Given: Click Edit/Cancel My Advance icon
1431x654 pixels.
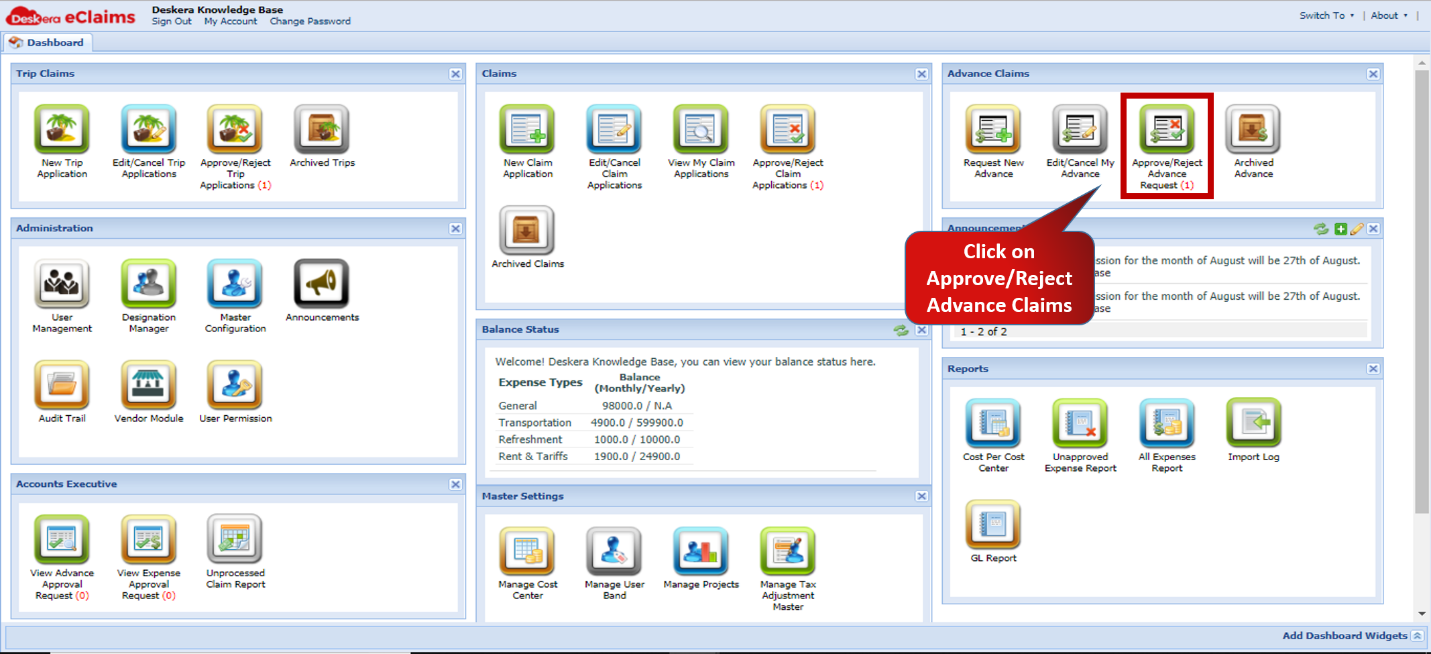Looking at the screenshot, I should pos(1080,130).
